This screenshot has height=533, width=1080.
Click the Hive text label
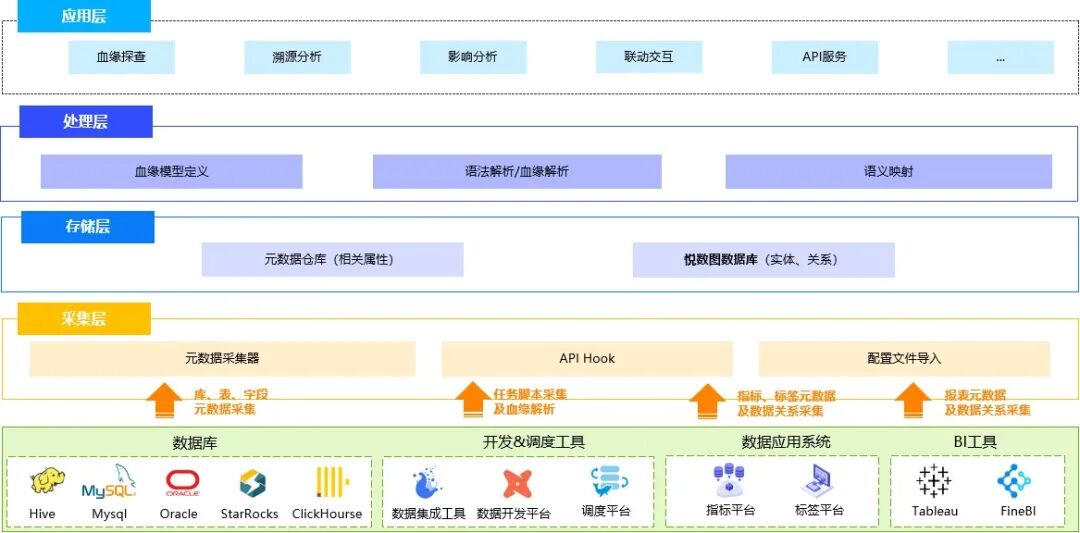42,514
